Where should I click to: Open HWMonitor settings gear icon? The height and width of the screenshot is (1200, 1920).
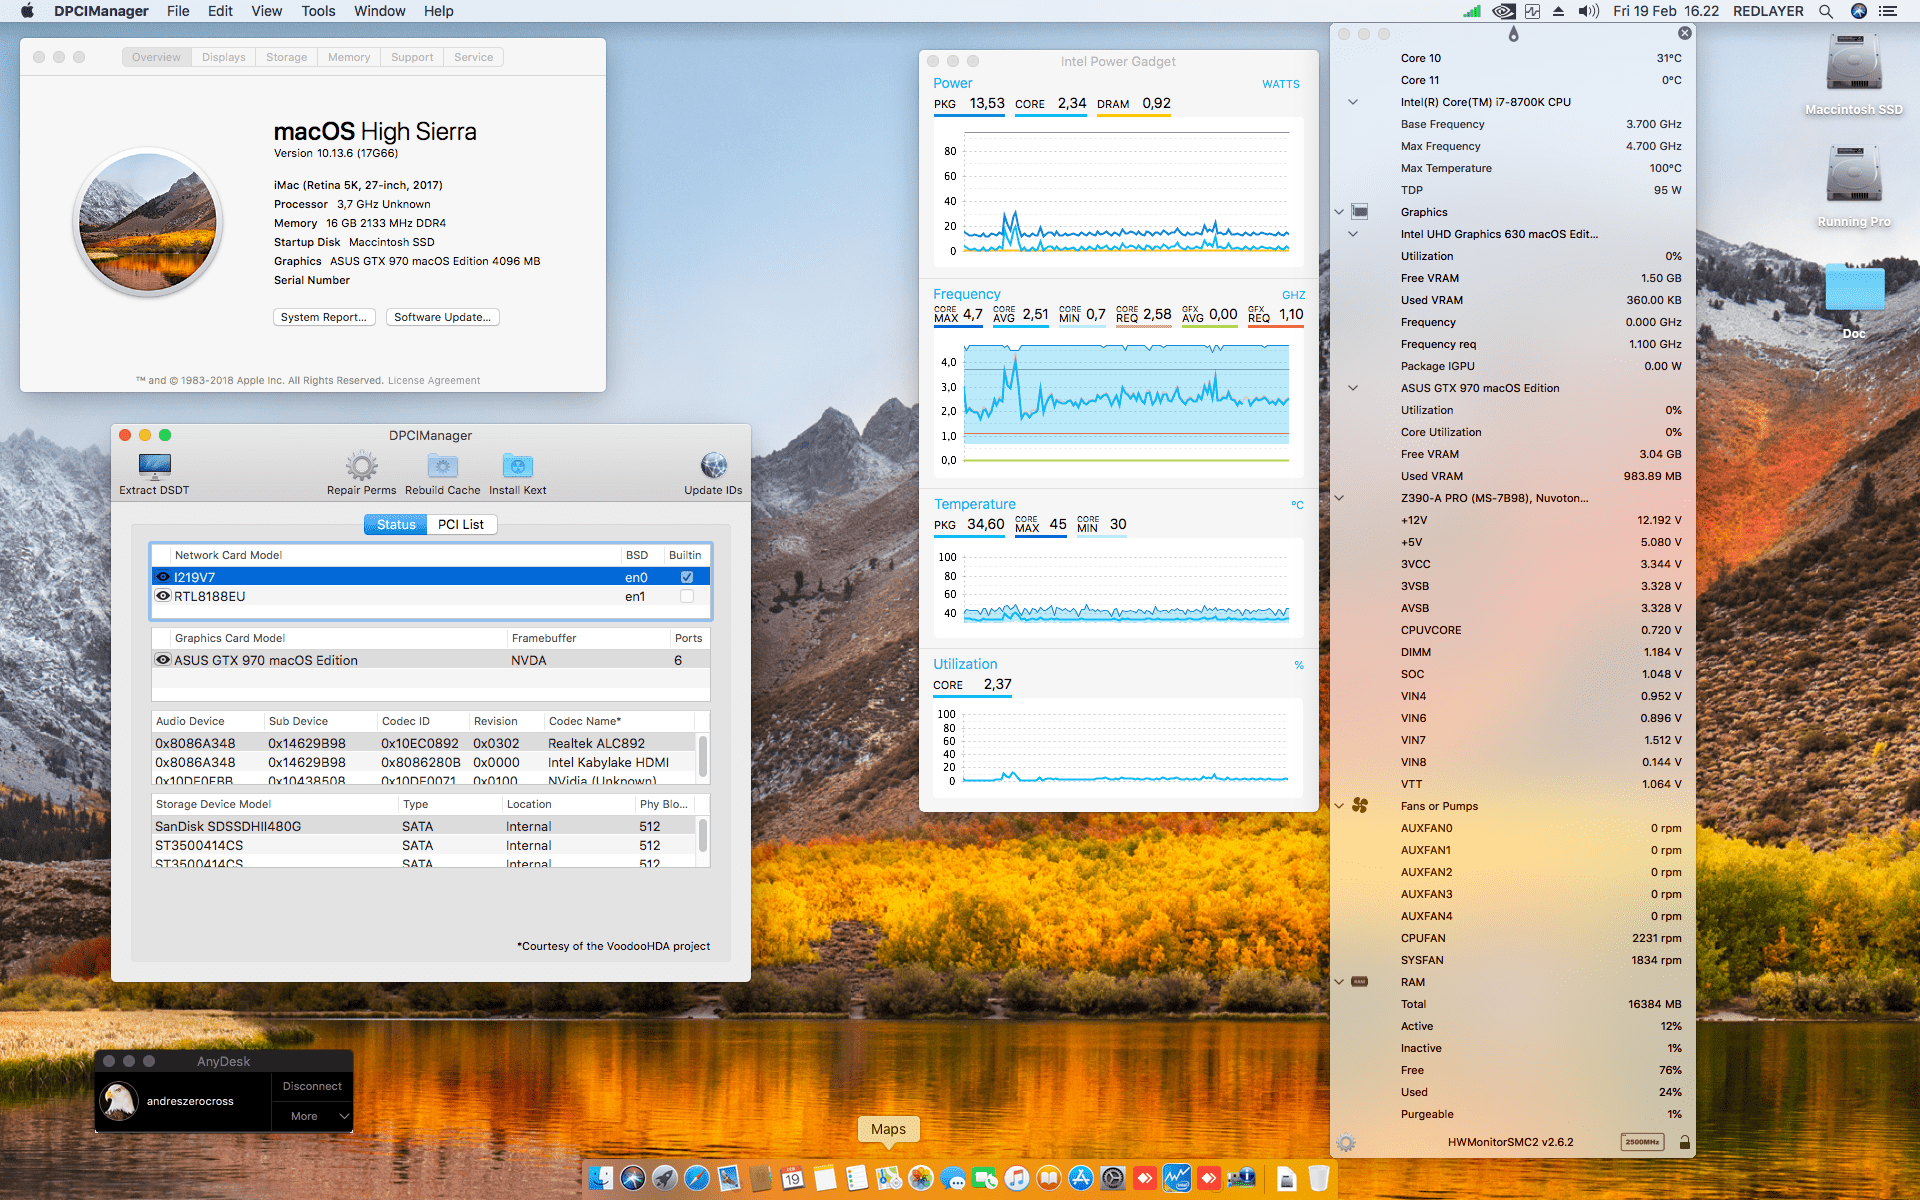[1346, 1142]
